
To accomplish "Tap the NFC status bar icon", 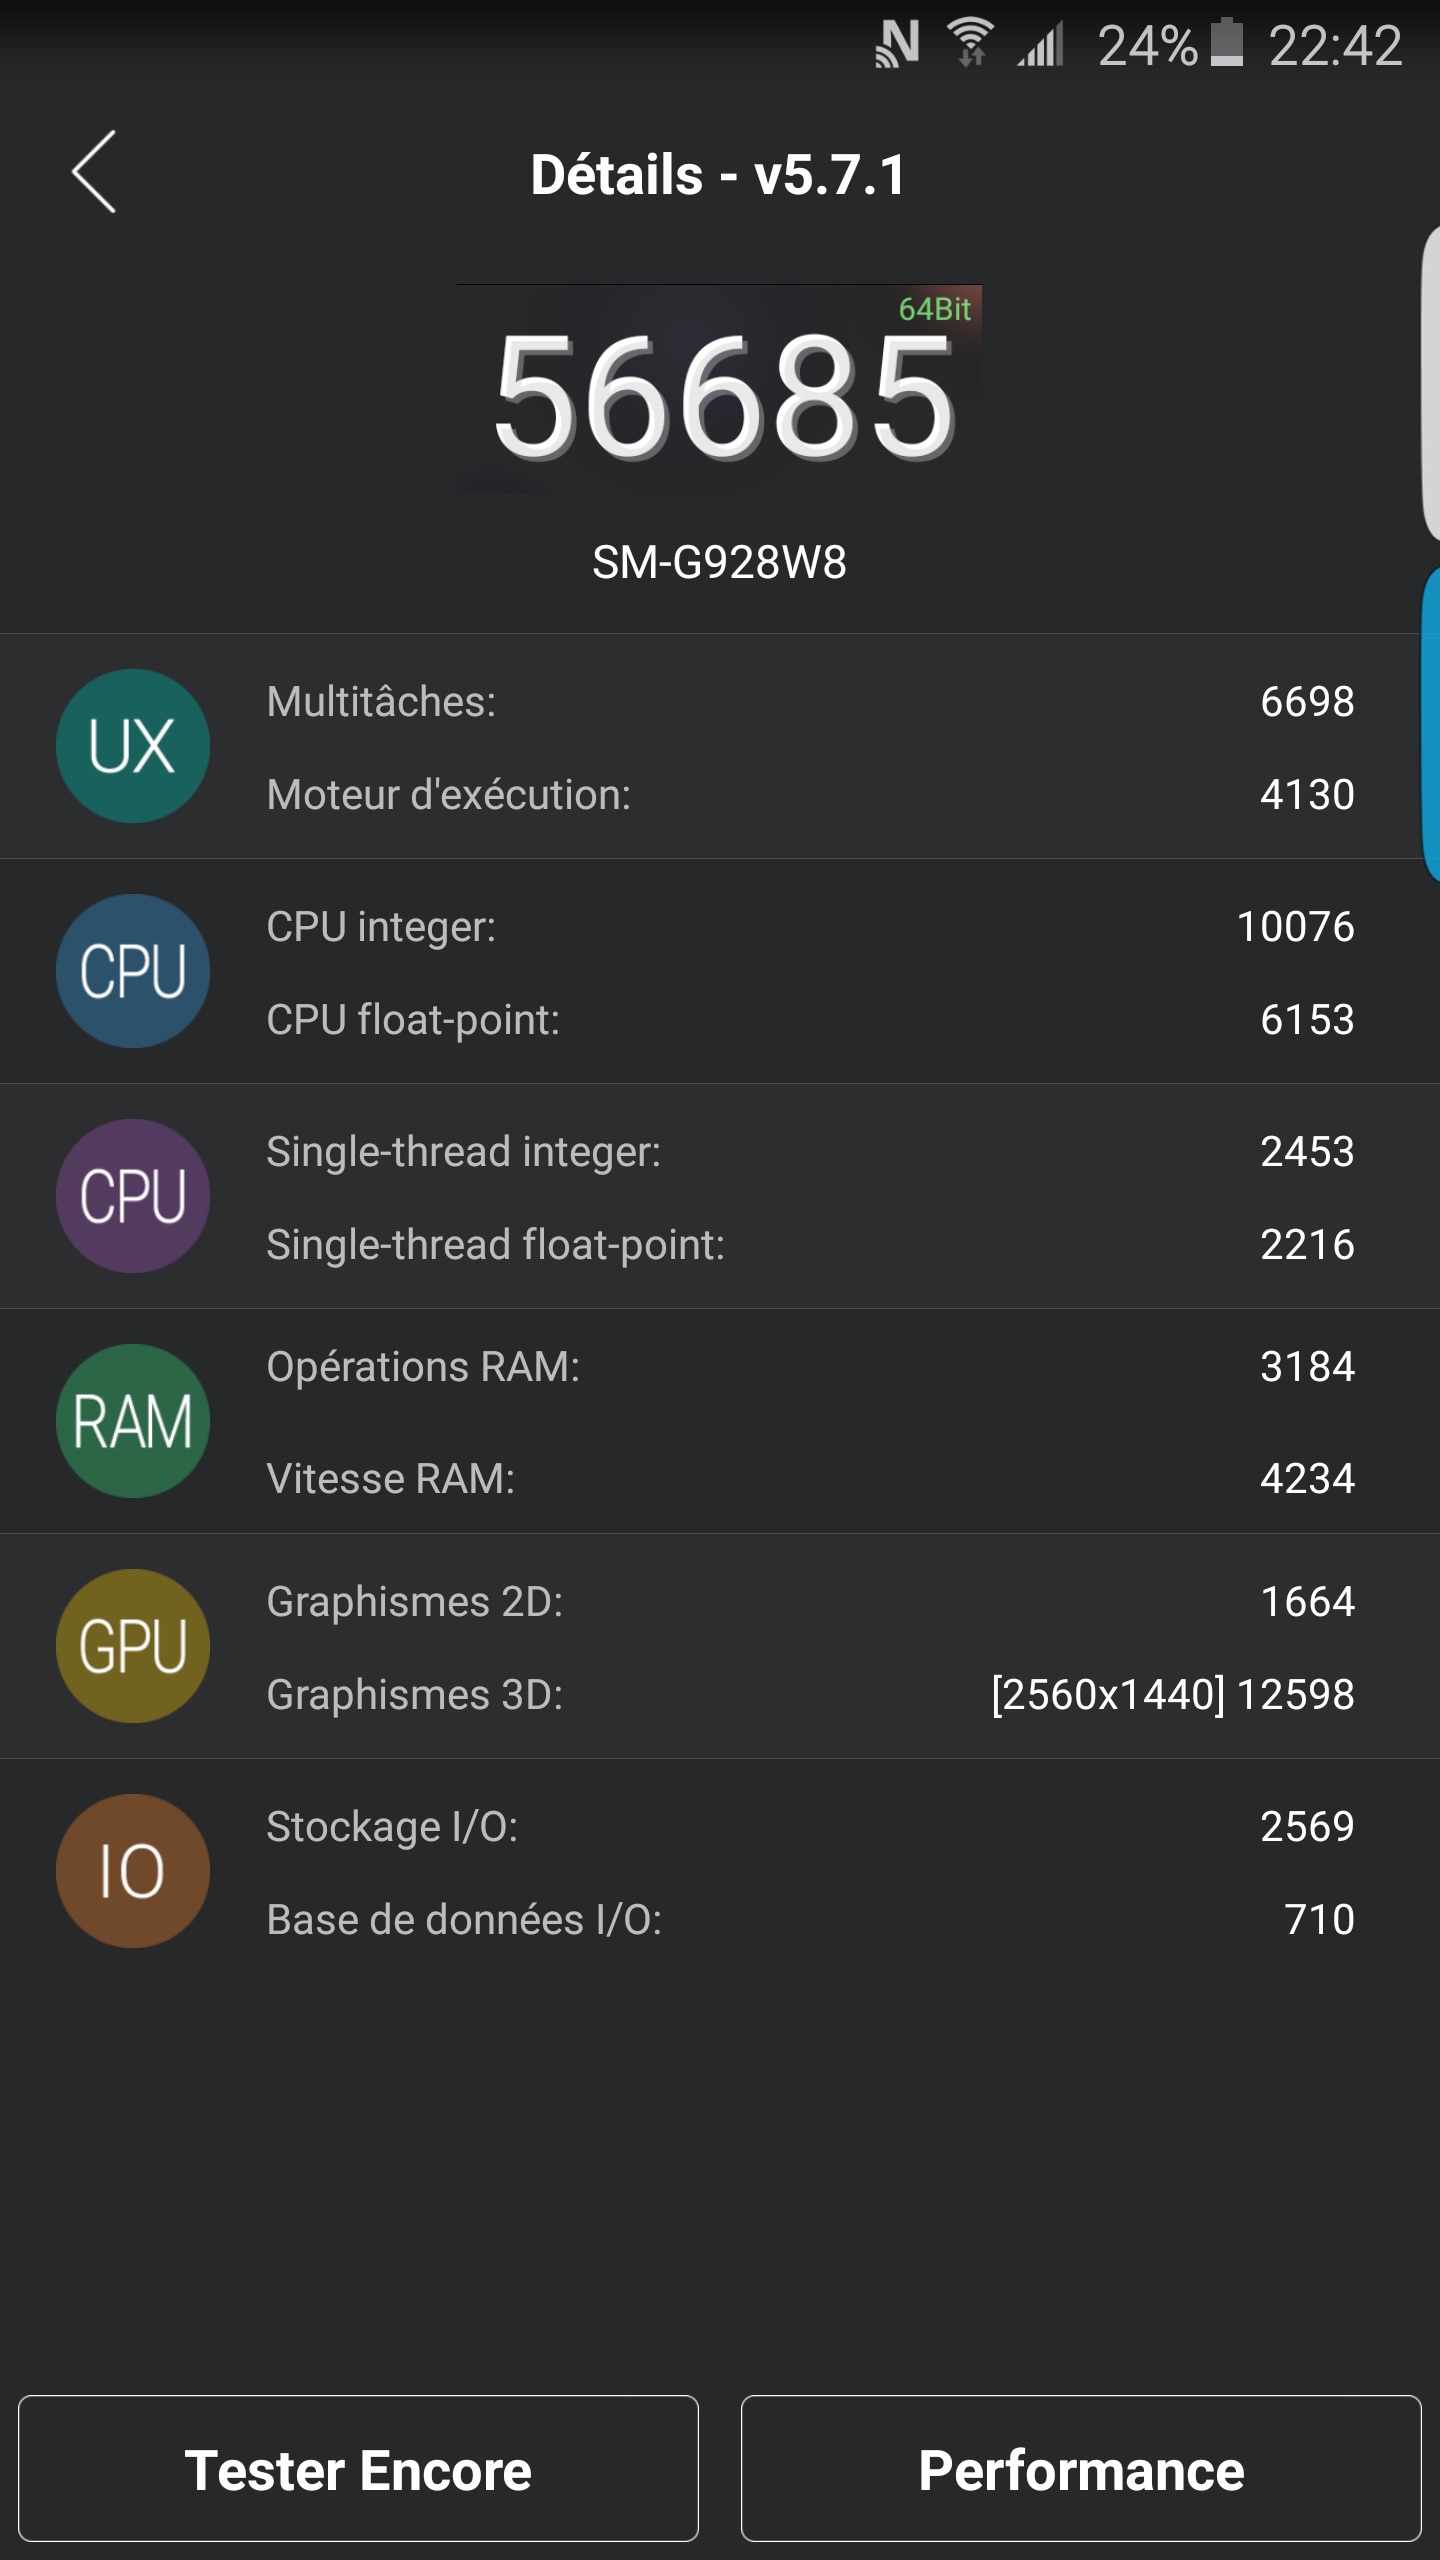I will 897,45.
